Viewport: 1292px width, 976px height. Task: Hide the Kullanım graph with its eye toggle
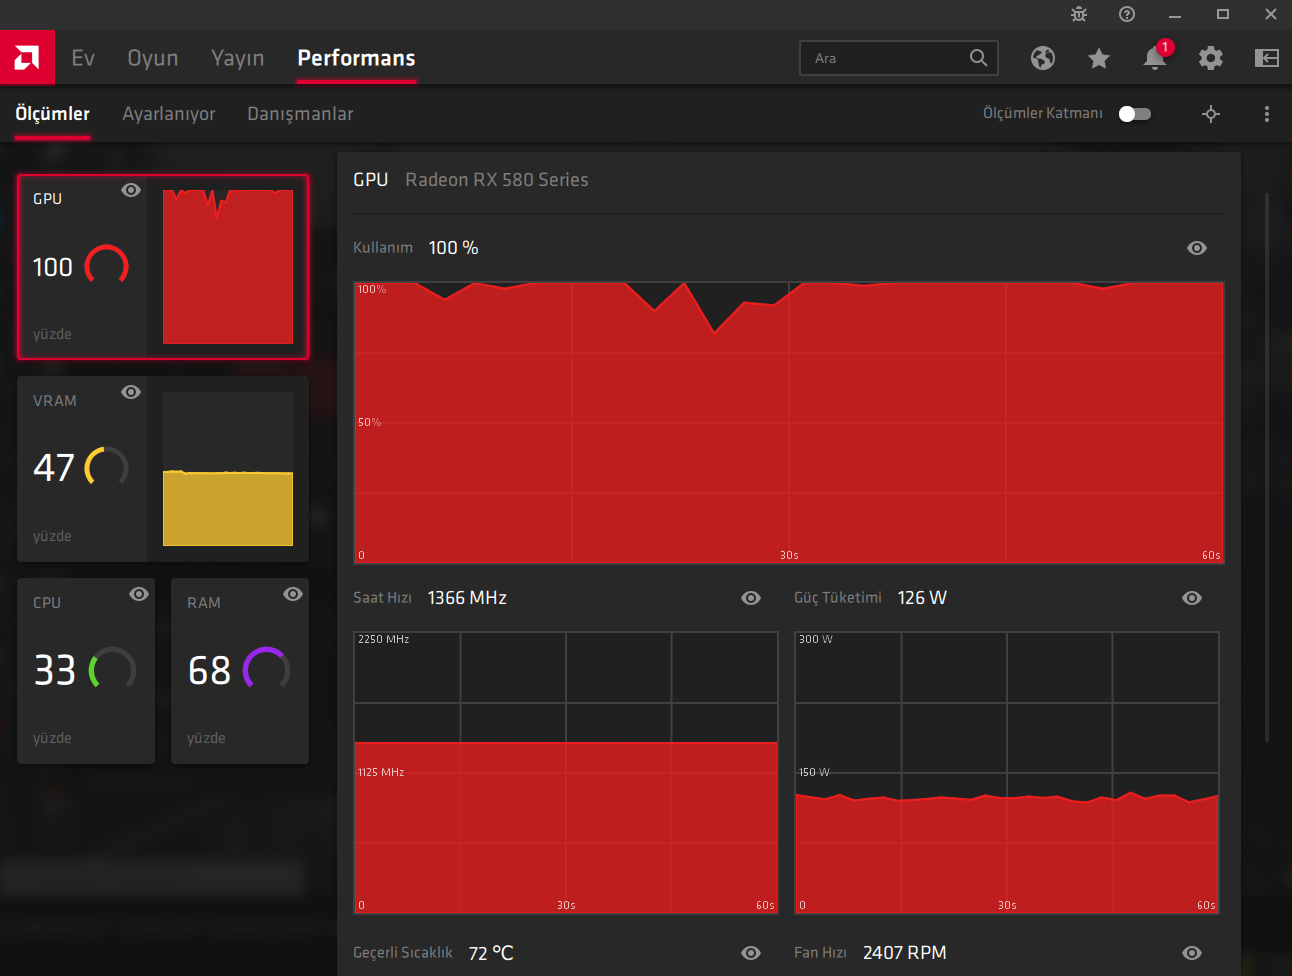[x=1196, y=248]
